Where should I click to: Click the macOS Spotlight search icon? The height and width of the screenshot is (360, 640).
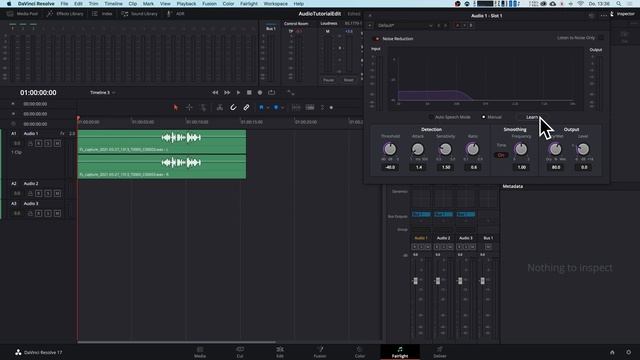click(x=619, y=4)
